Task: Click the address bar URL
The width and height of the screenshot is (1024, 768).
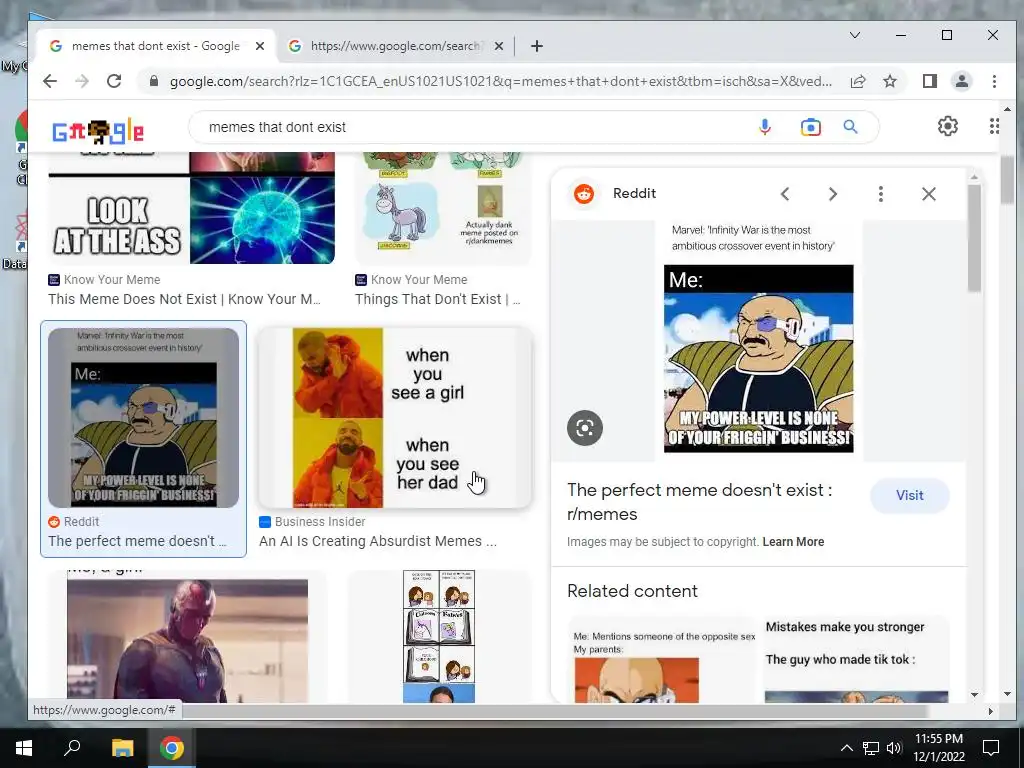Action: coord(500,81)
